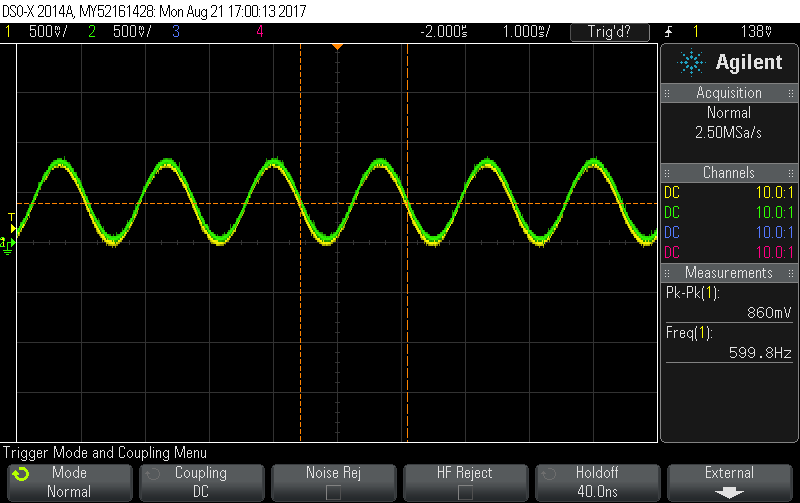Click the magenta channel 4 DC 10.0:1 row
Screen dimensions: 800x503
click(729, 253)
